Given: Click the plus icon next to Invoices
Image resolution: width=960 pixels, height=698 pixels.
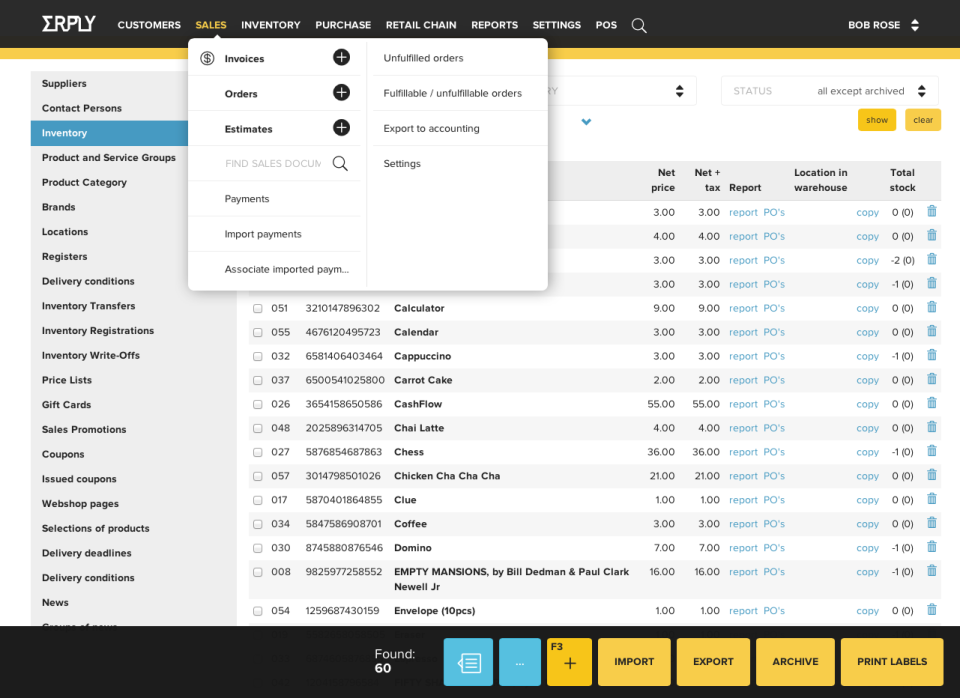Looking at the screenshot, I should (341, 58).
